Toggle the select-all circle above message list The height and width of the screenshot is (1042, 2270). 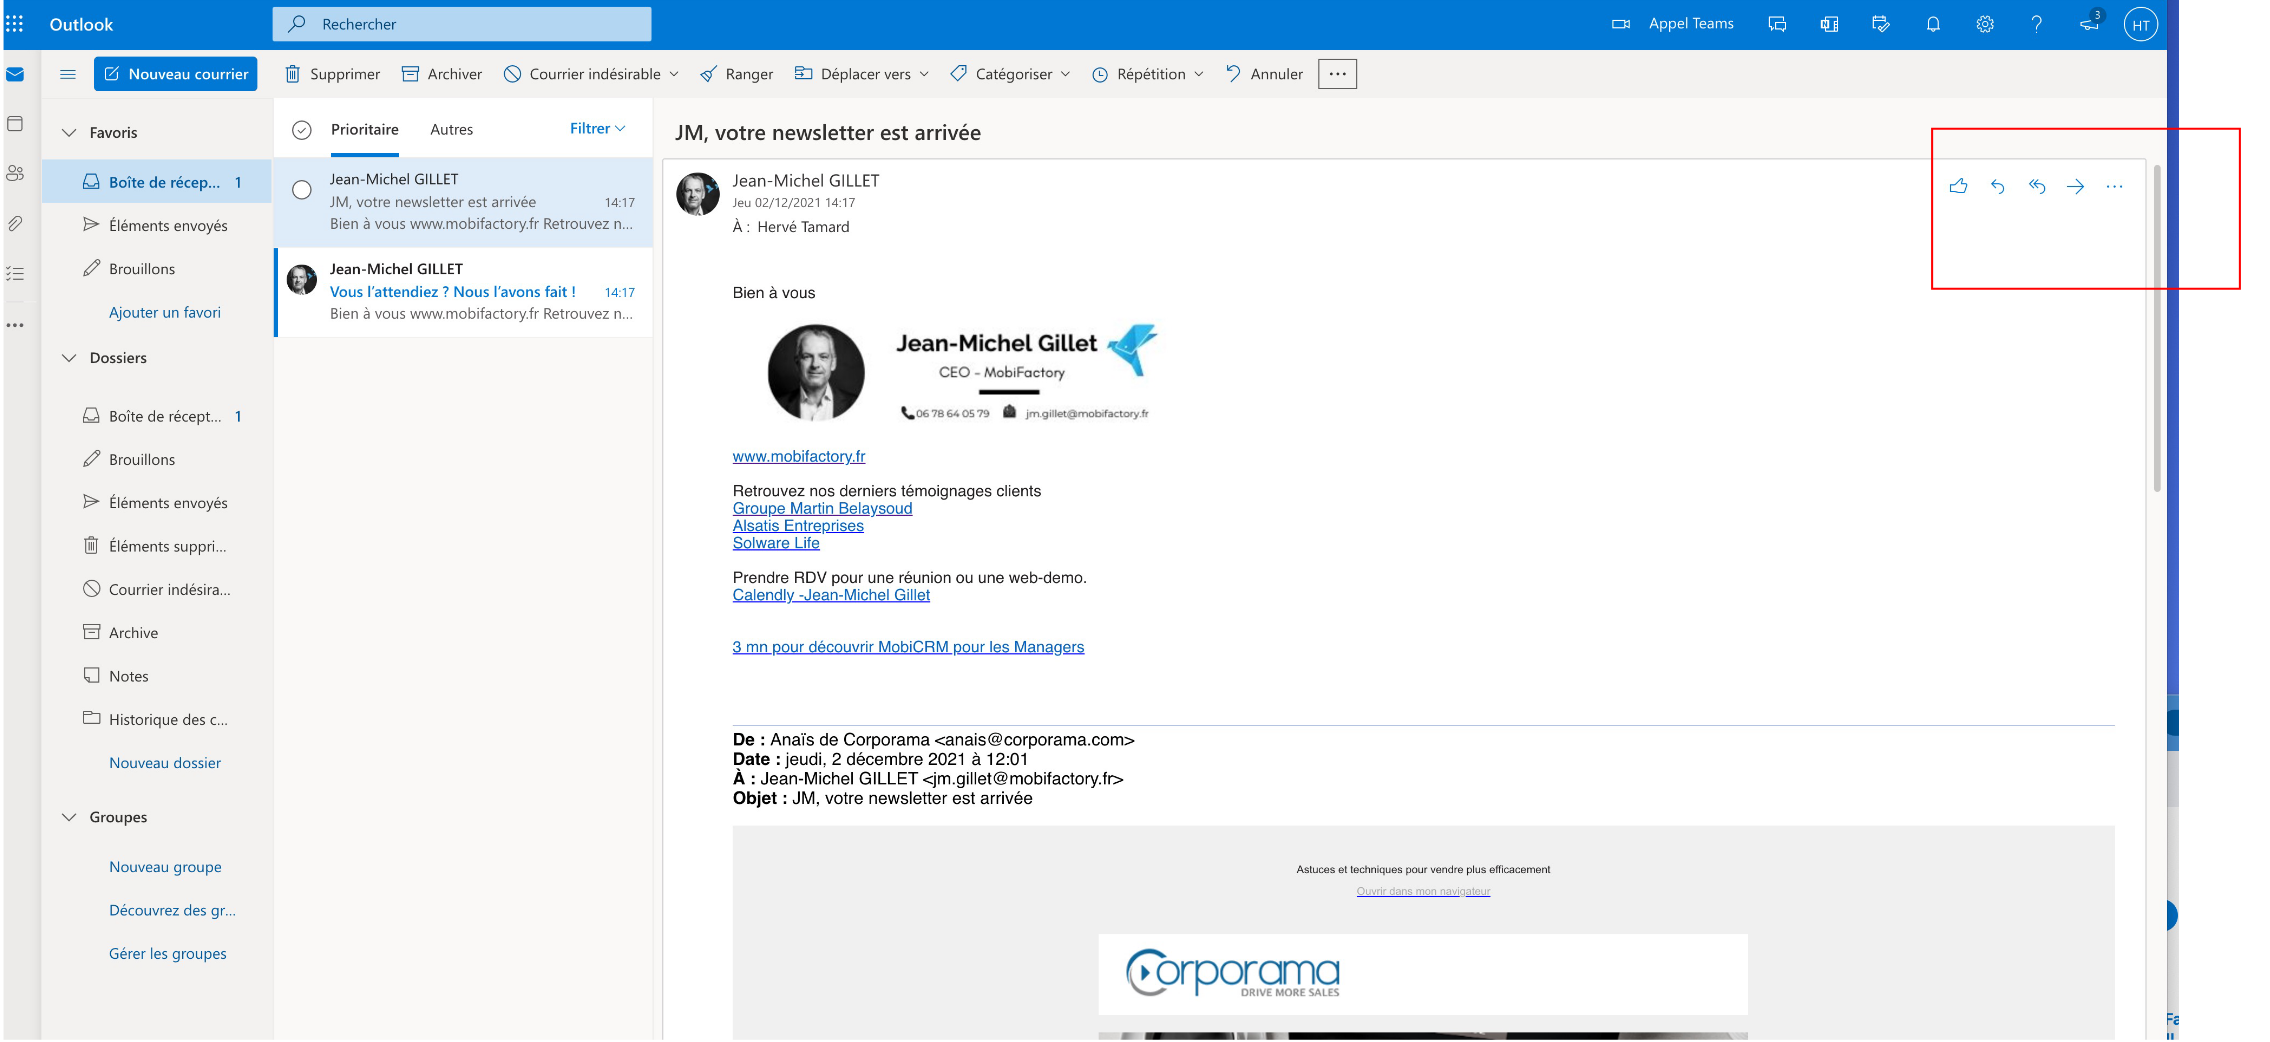pos(301,130)
